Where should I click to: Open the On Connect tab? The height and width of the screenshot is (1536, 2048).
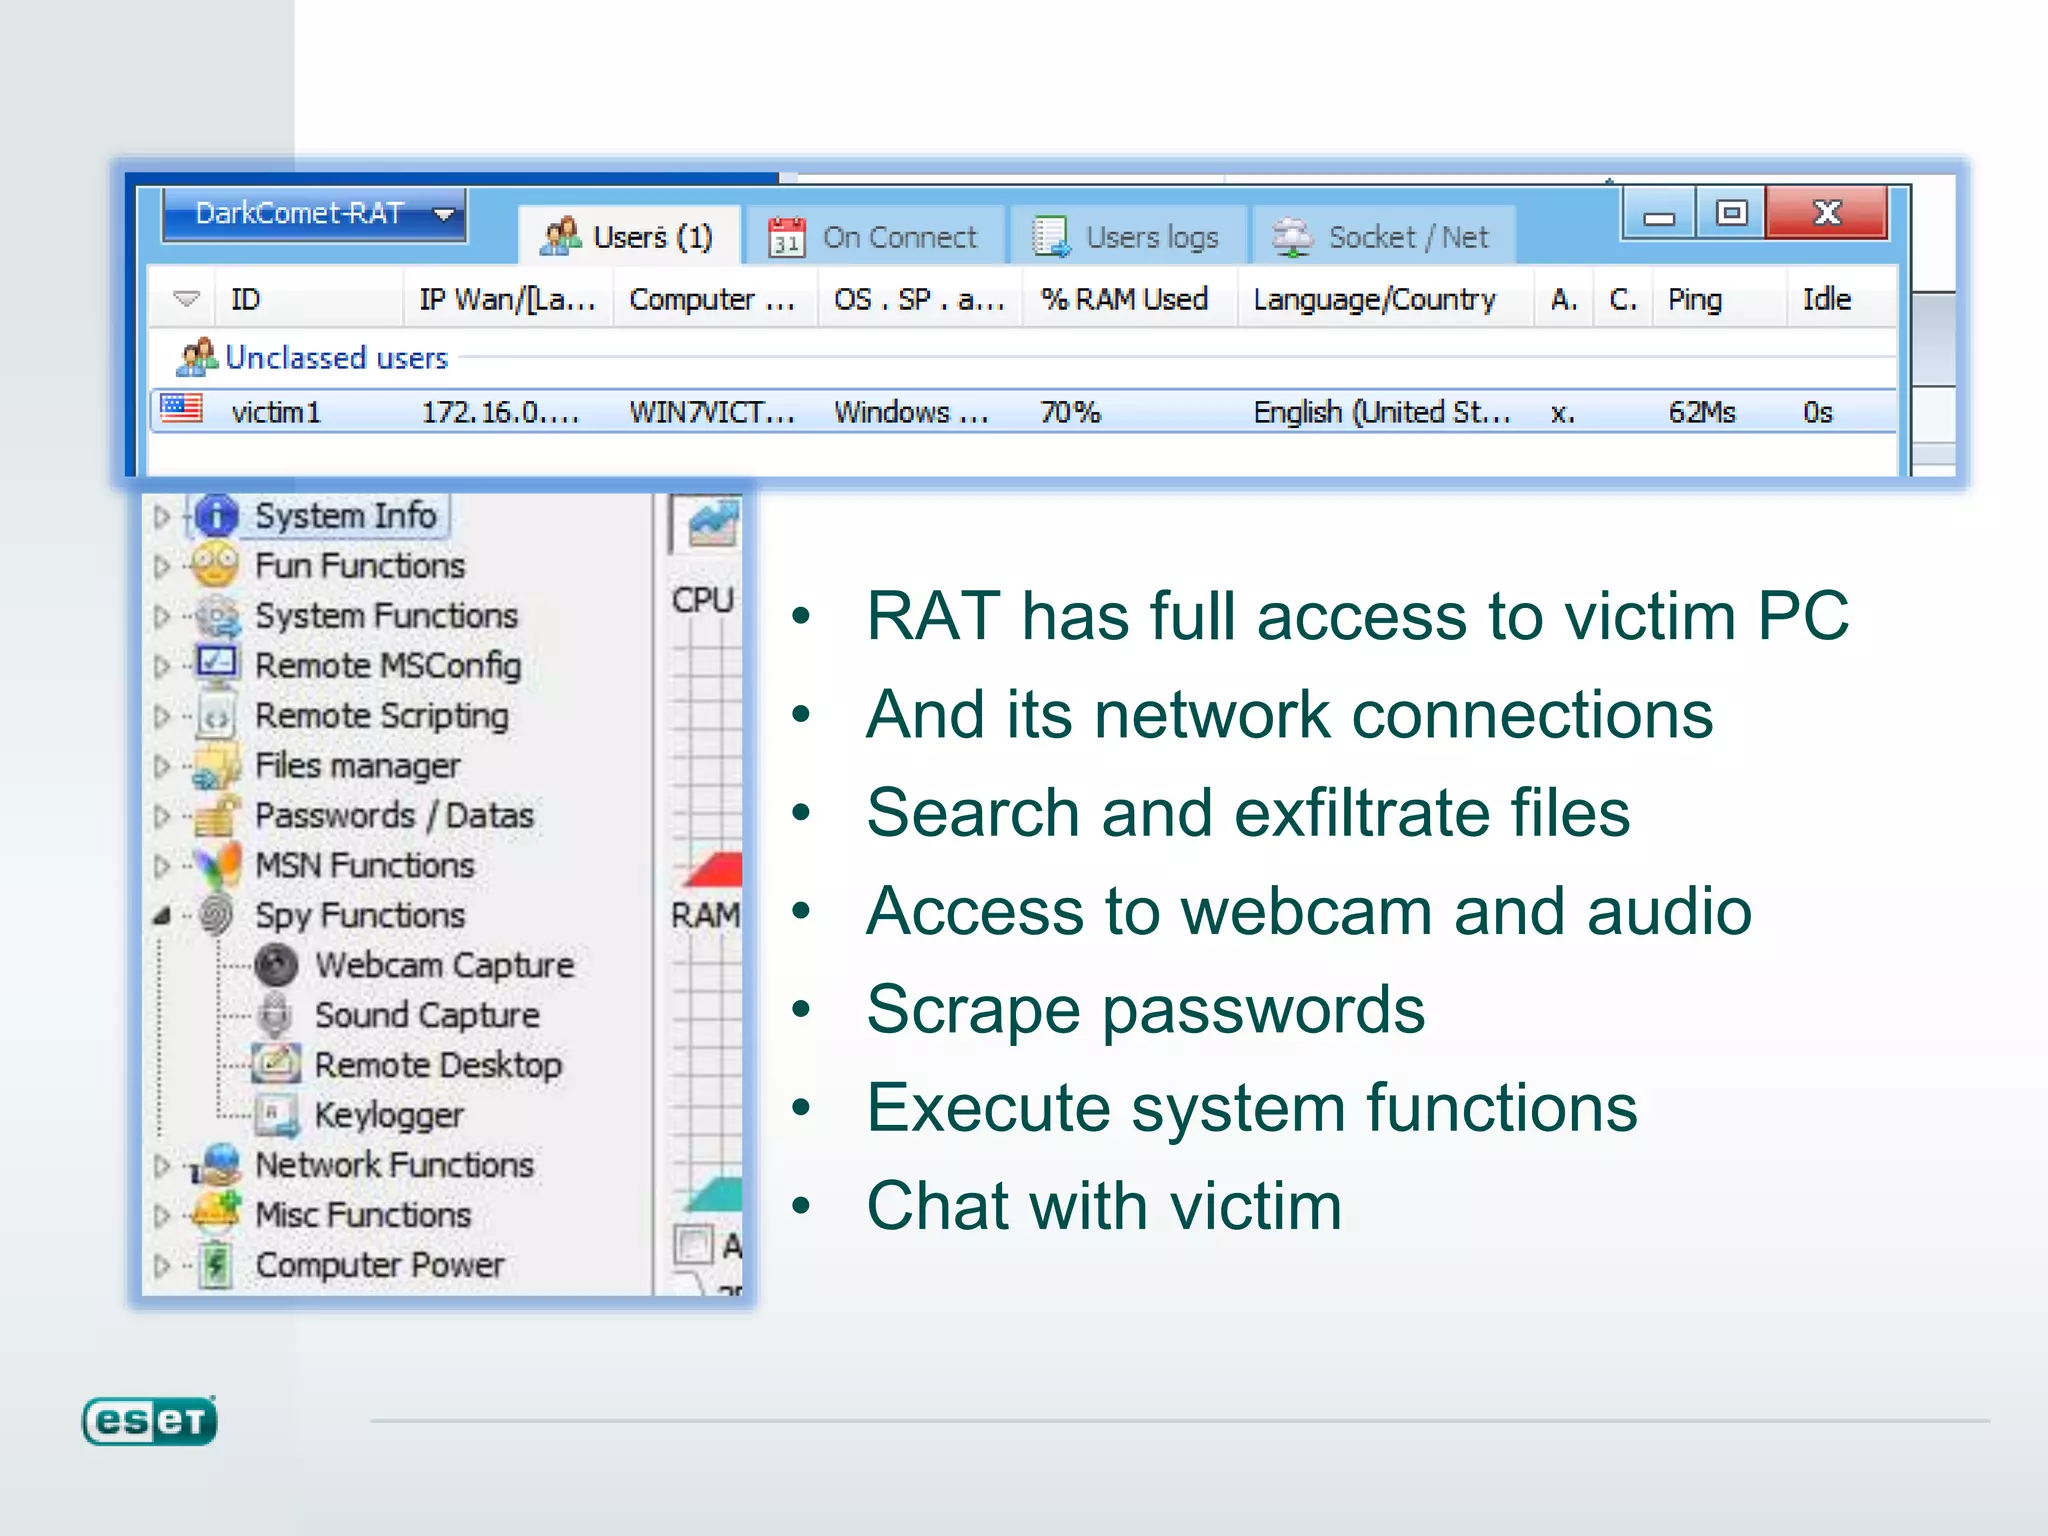tap(874, 236)
